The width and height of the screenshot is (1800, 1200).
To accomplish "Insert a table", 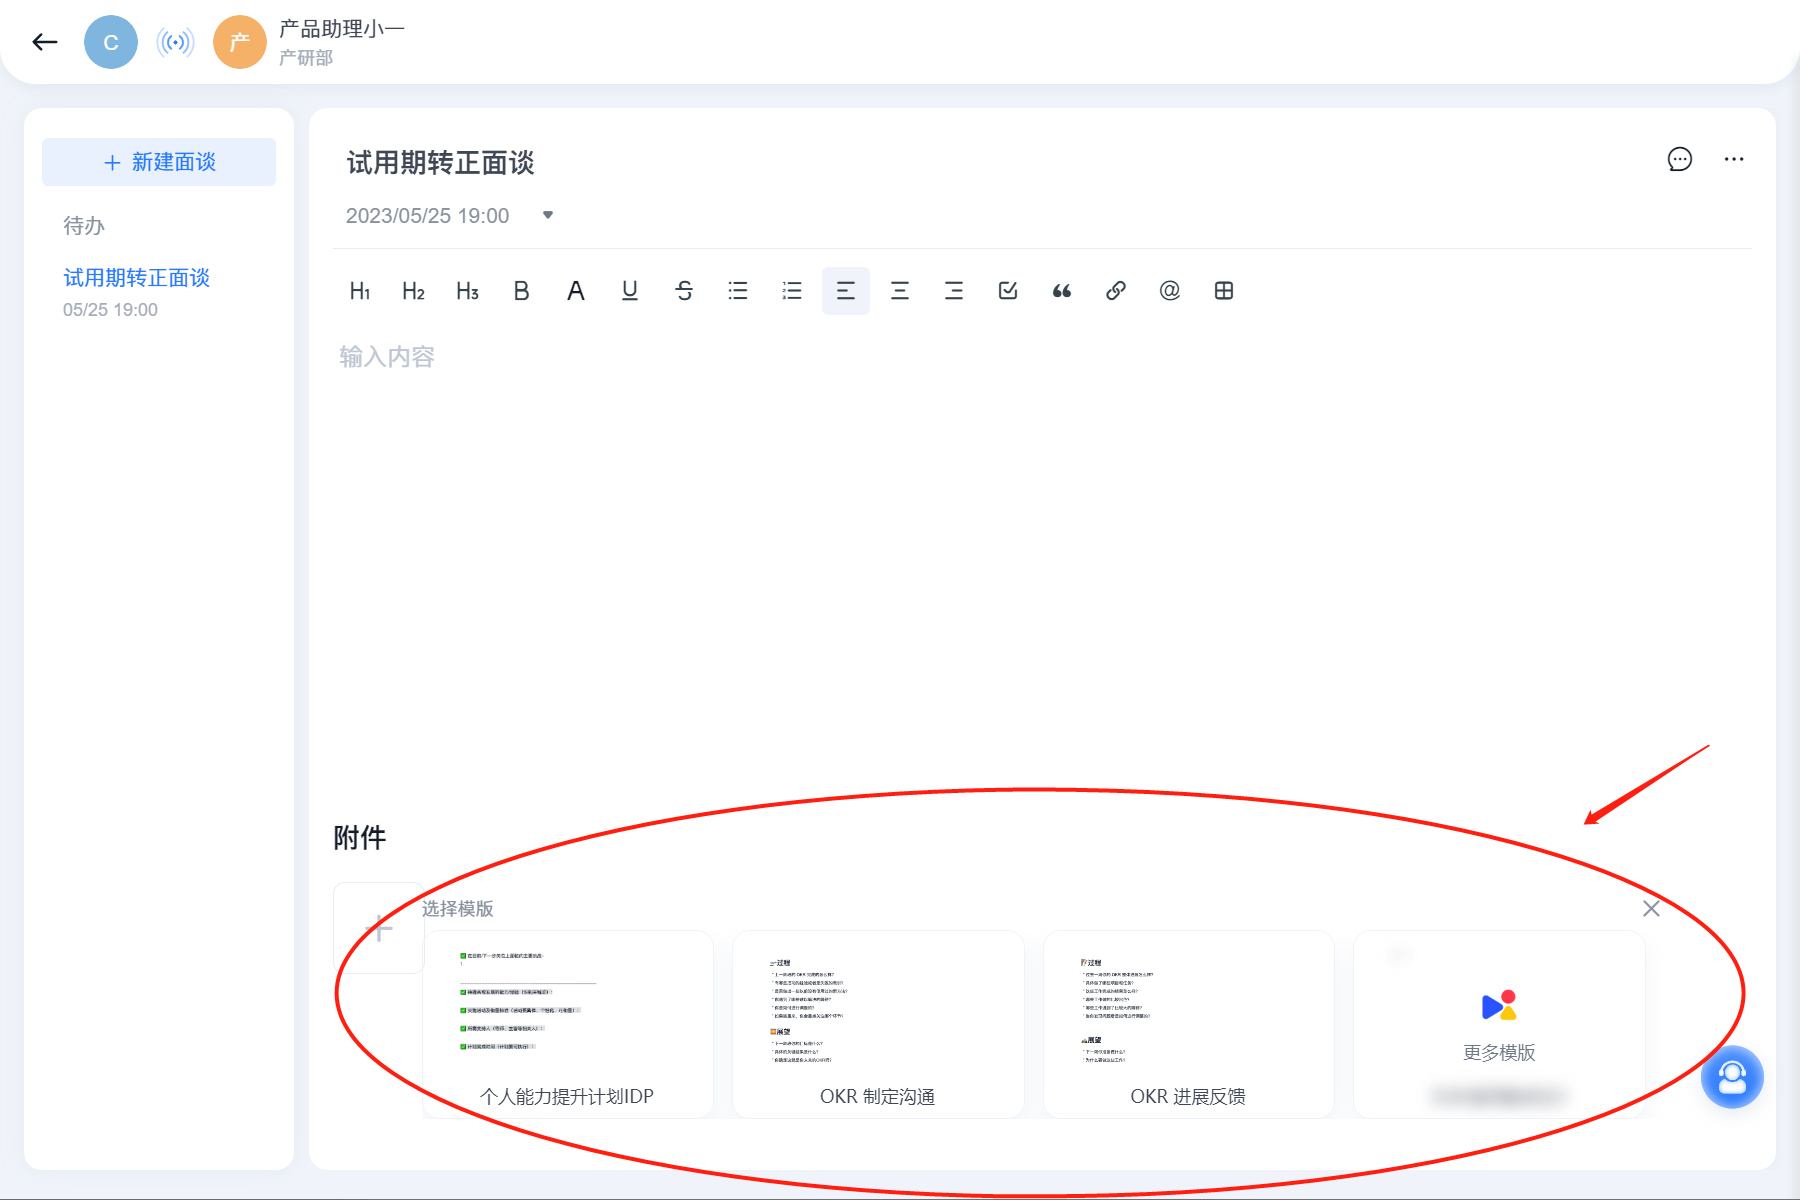I will click(x=1224, y=291).
